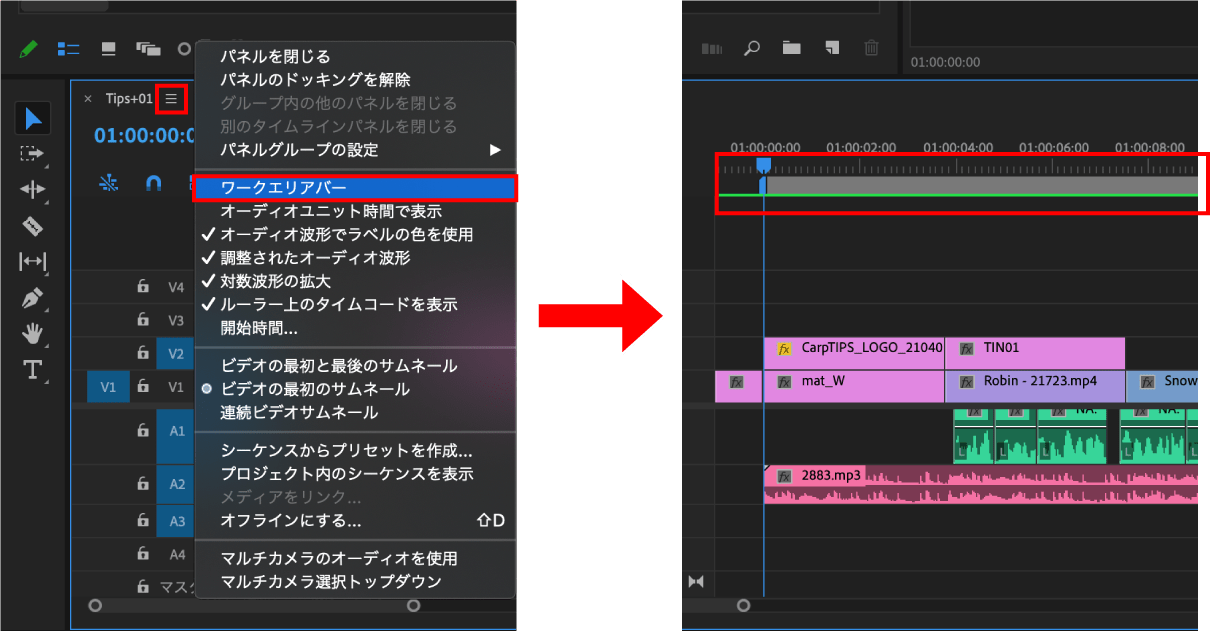Click the New Item icon

click(832, 47)
